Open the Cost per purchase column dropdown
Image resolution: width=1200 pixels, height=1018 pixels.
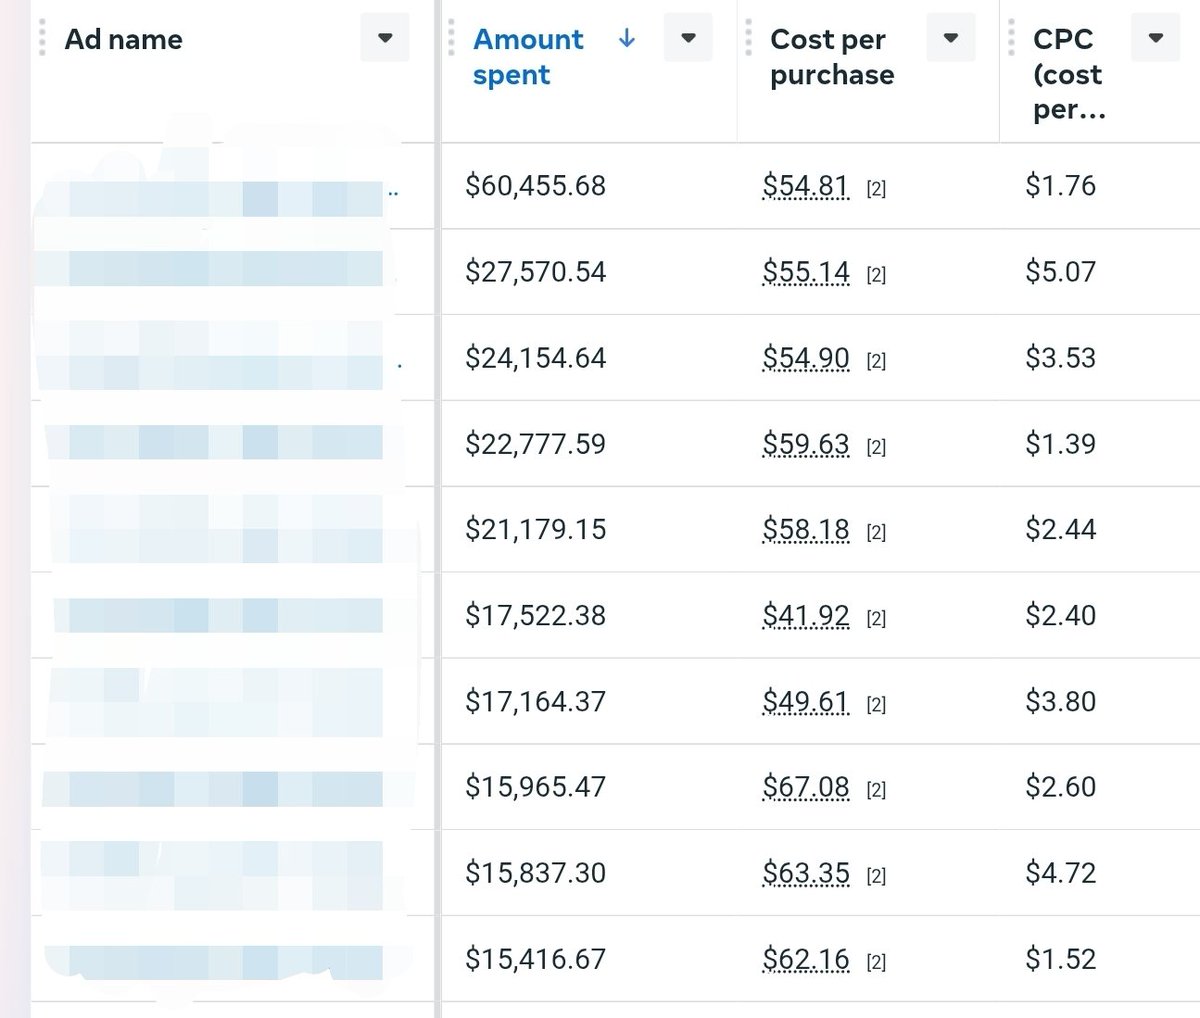tap(951, 39)
